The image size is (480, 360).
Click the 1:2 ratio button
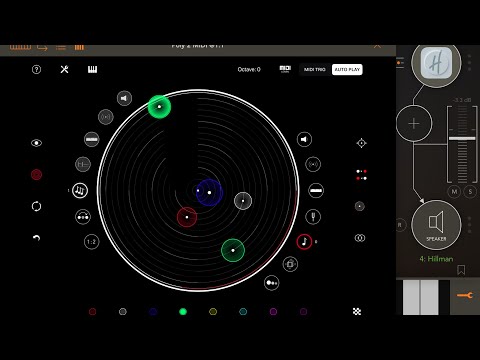(x=92, y=242)
